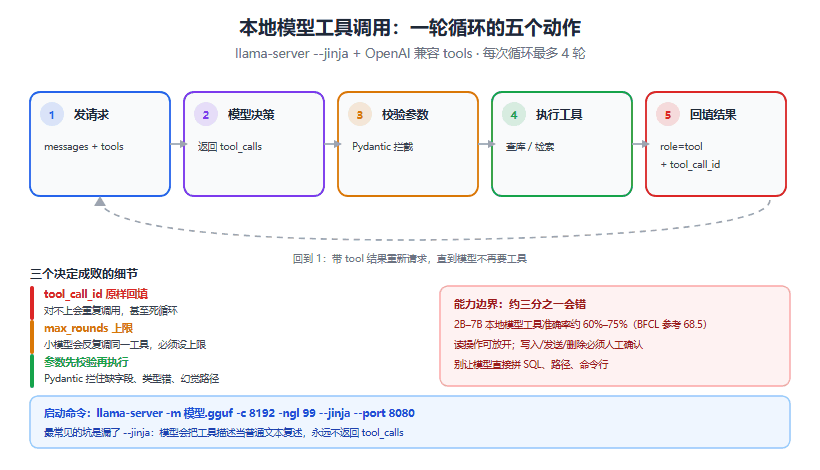Click the text "Pydantic 拦截" in step 3
Viewport: 820px width, 470px height.
[x=382, y=146]
